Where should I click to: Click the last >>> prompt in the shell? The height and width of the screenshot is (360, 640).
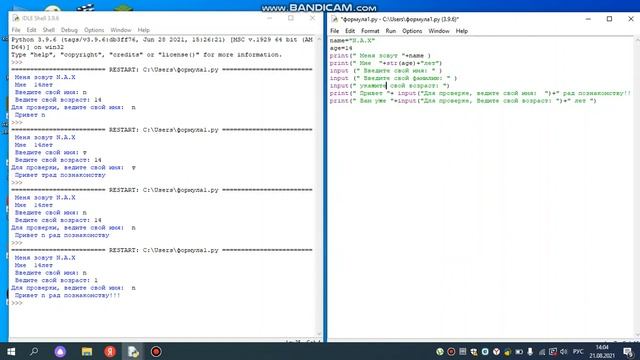pos(17,303)
